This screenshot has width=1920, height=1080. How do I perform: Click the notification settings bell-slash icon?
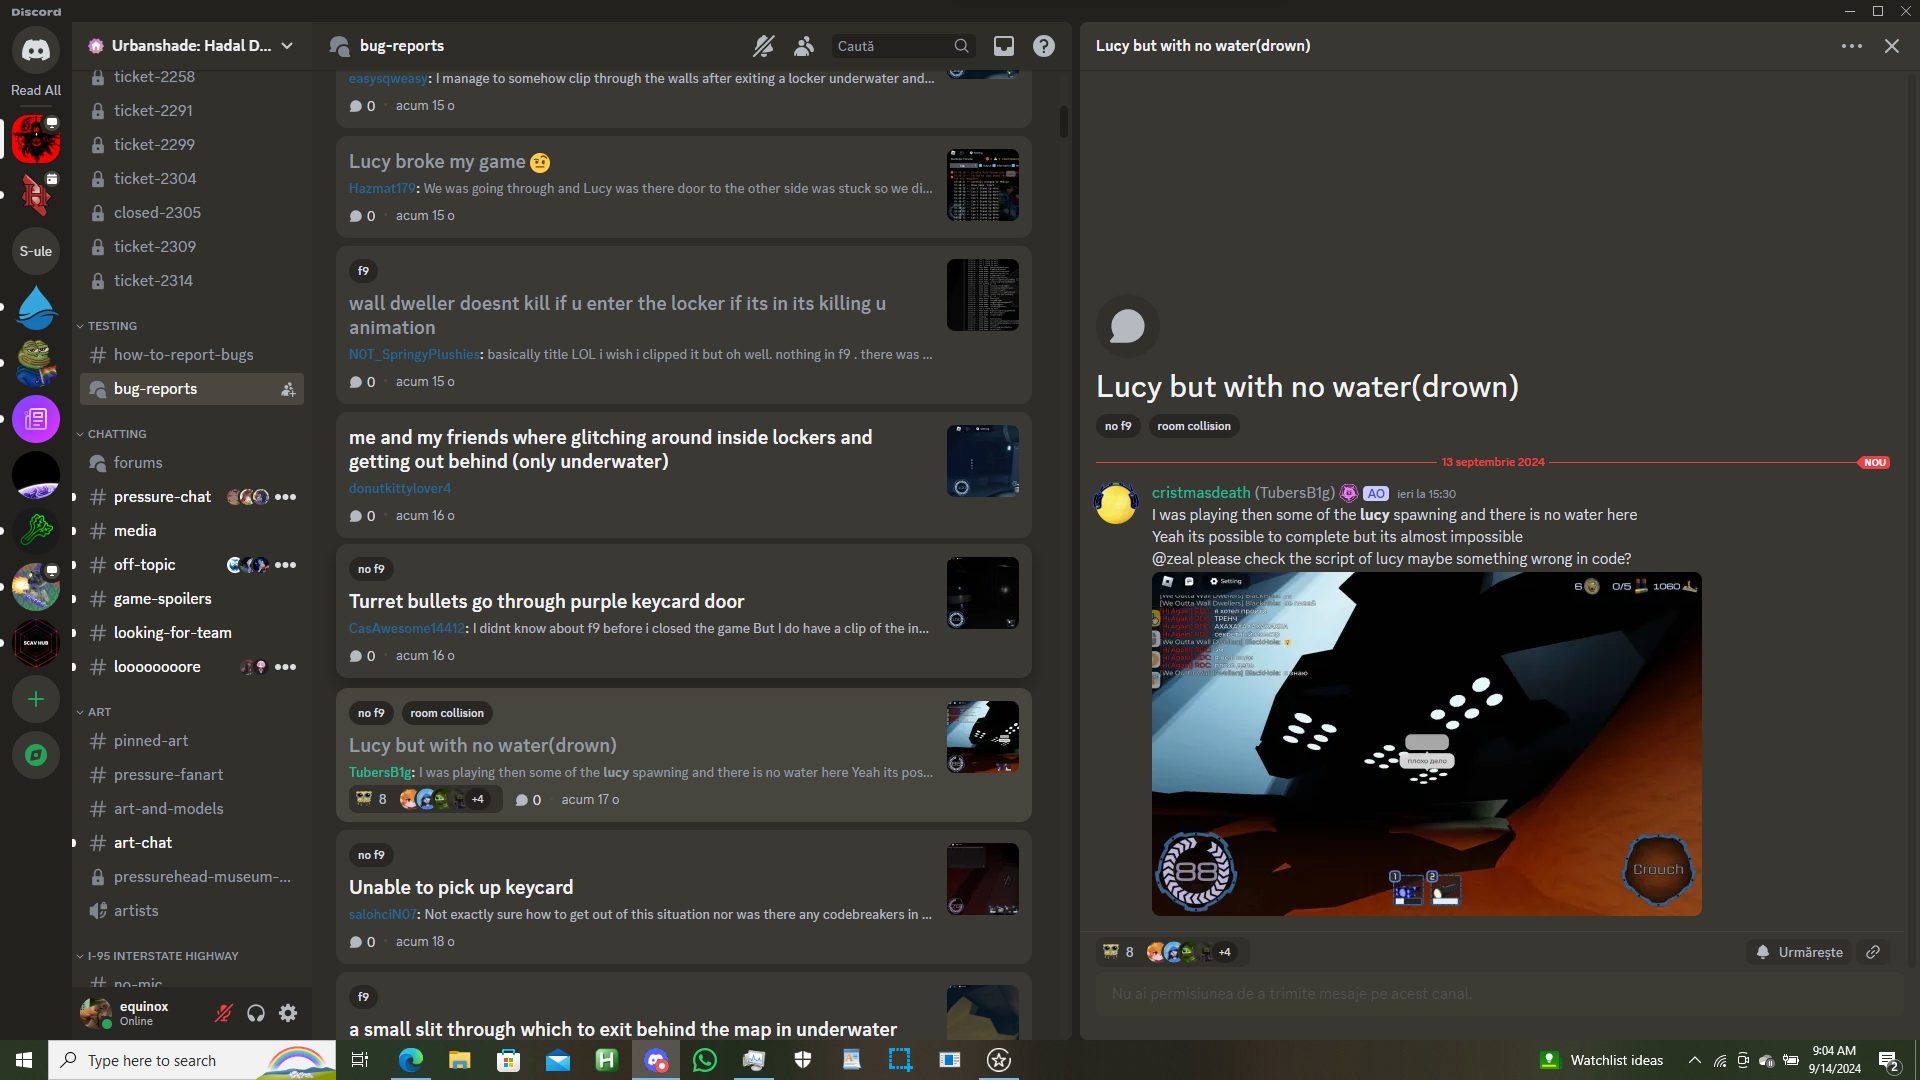(763, 46)
